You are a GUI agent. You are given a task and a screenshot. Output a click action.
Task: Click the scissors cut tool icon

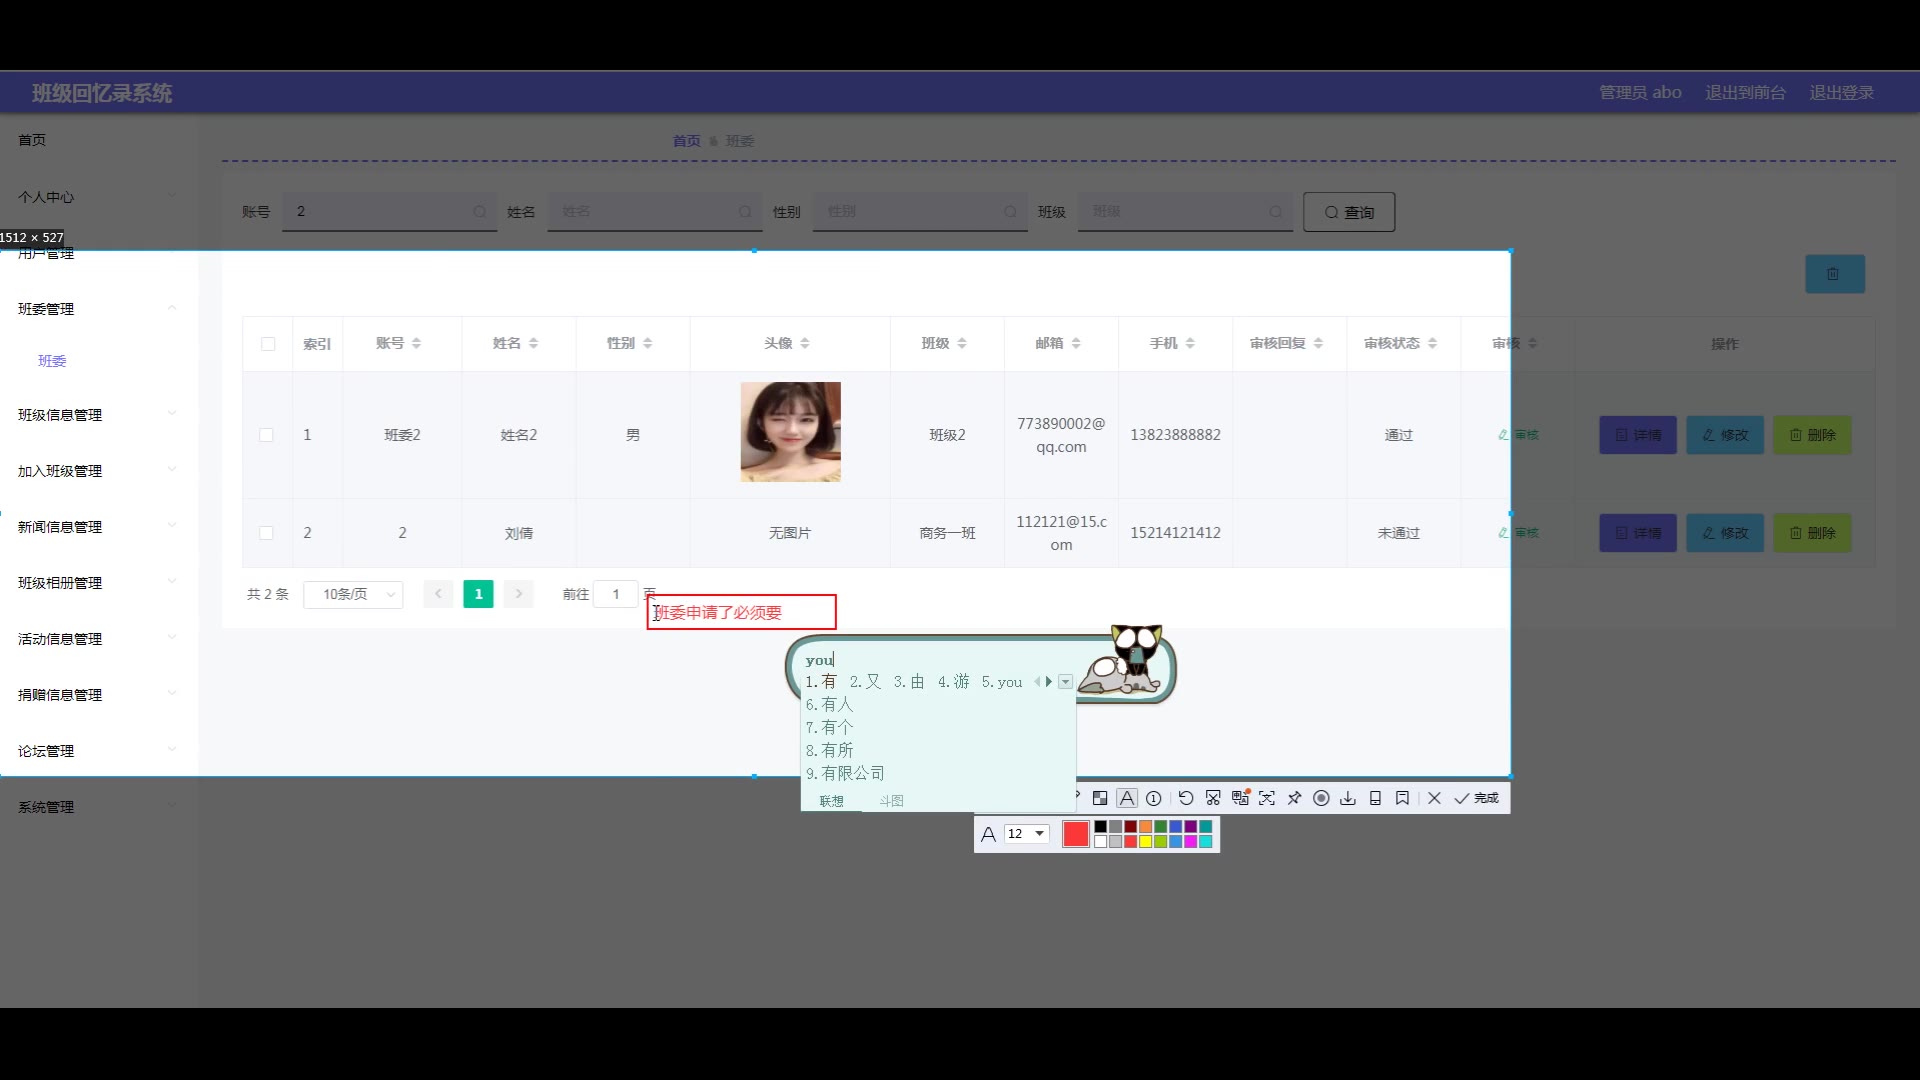[x=1213, y=798]
